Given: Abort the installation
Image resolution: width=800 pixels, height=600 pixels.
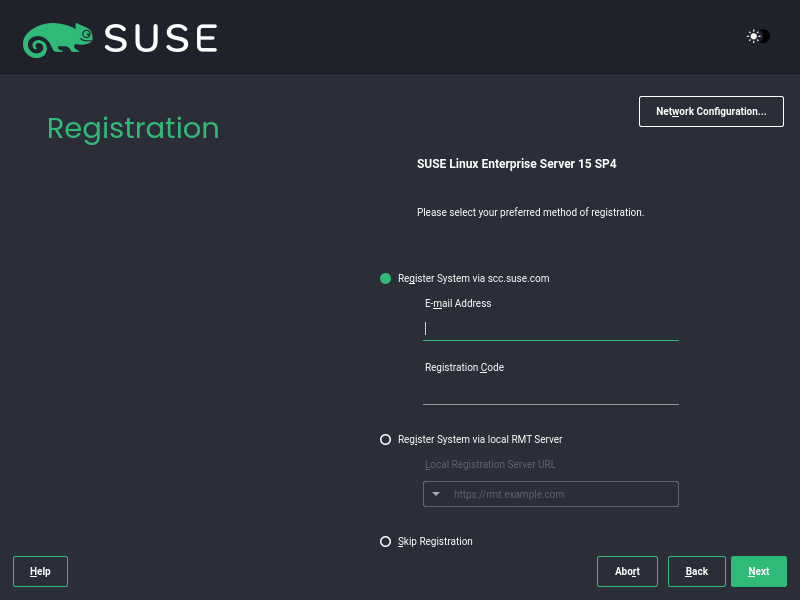Looking at the screenshot, I should [x=627, y=571].
